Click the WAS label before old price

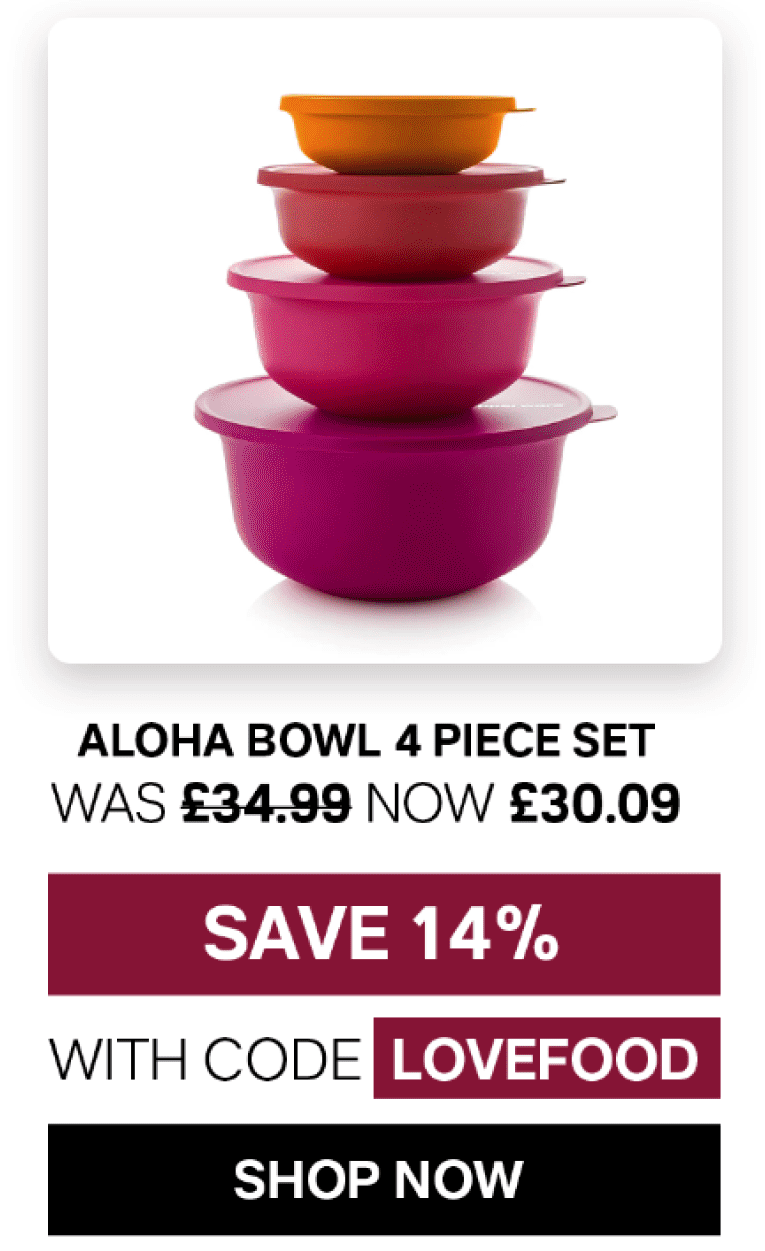(109, 802)
